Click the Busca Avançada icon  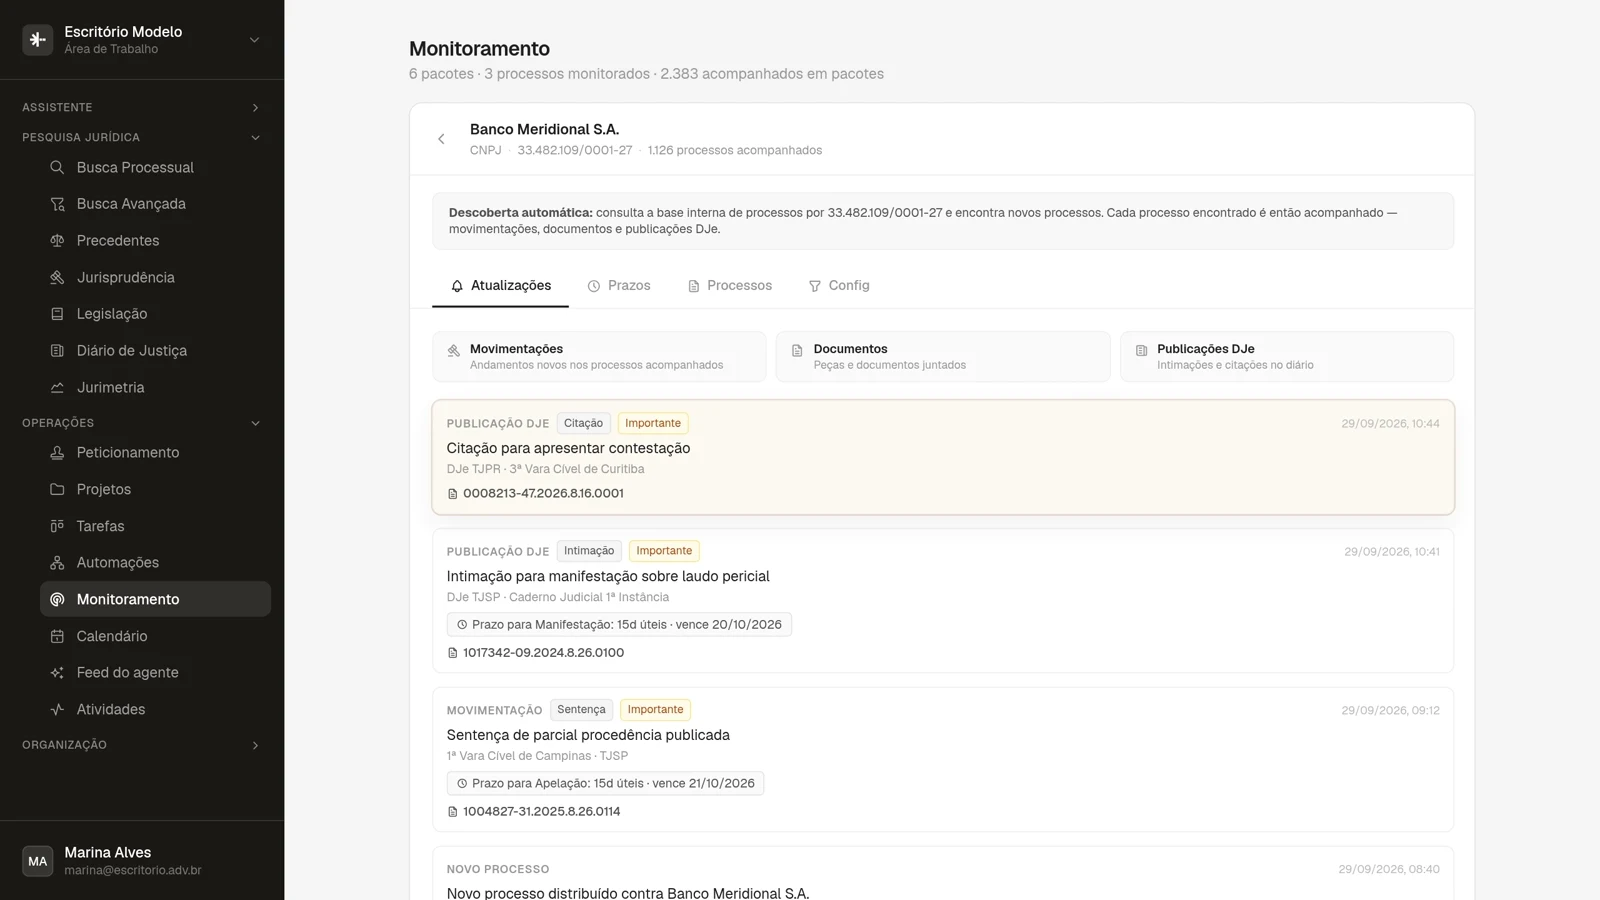(x=57, y=204)
